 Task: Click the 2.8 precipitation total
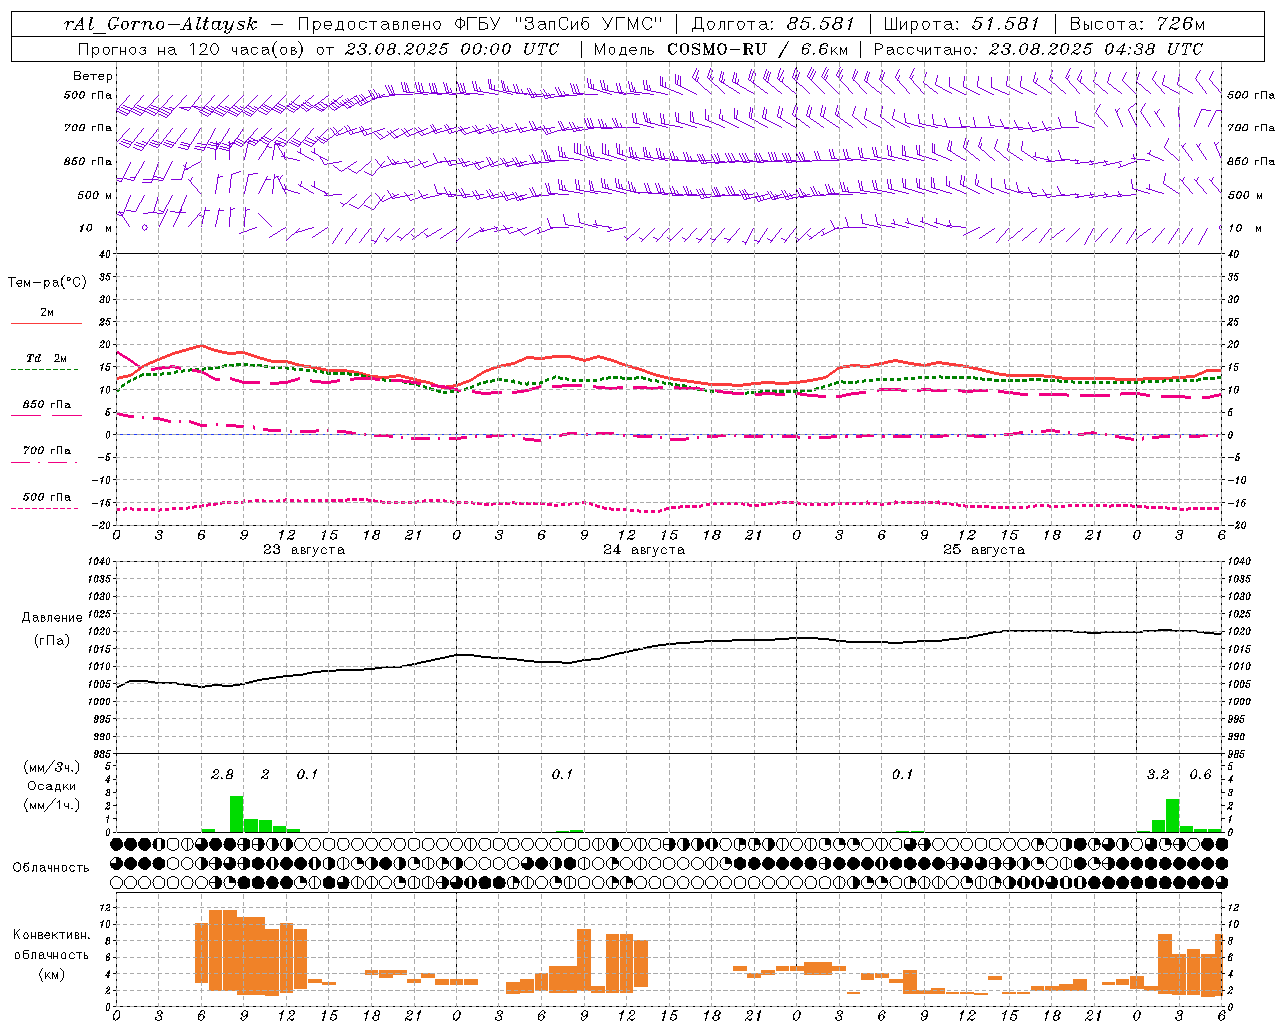click(x=222, y=774)
